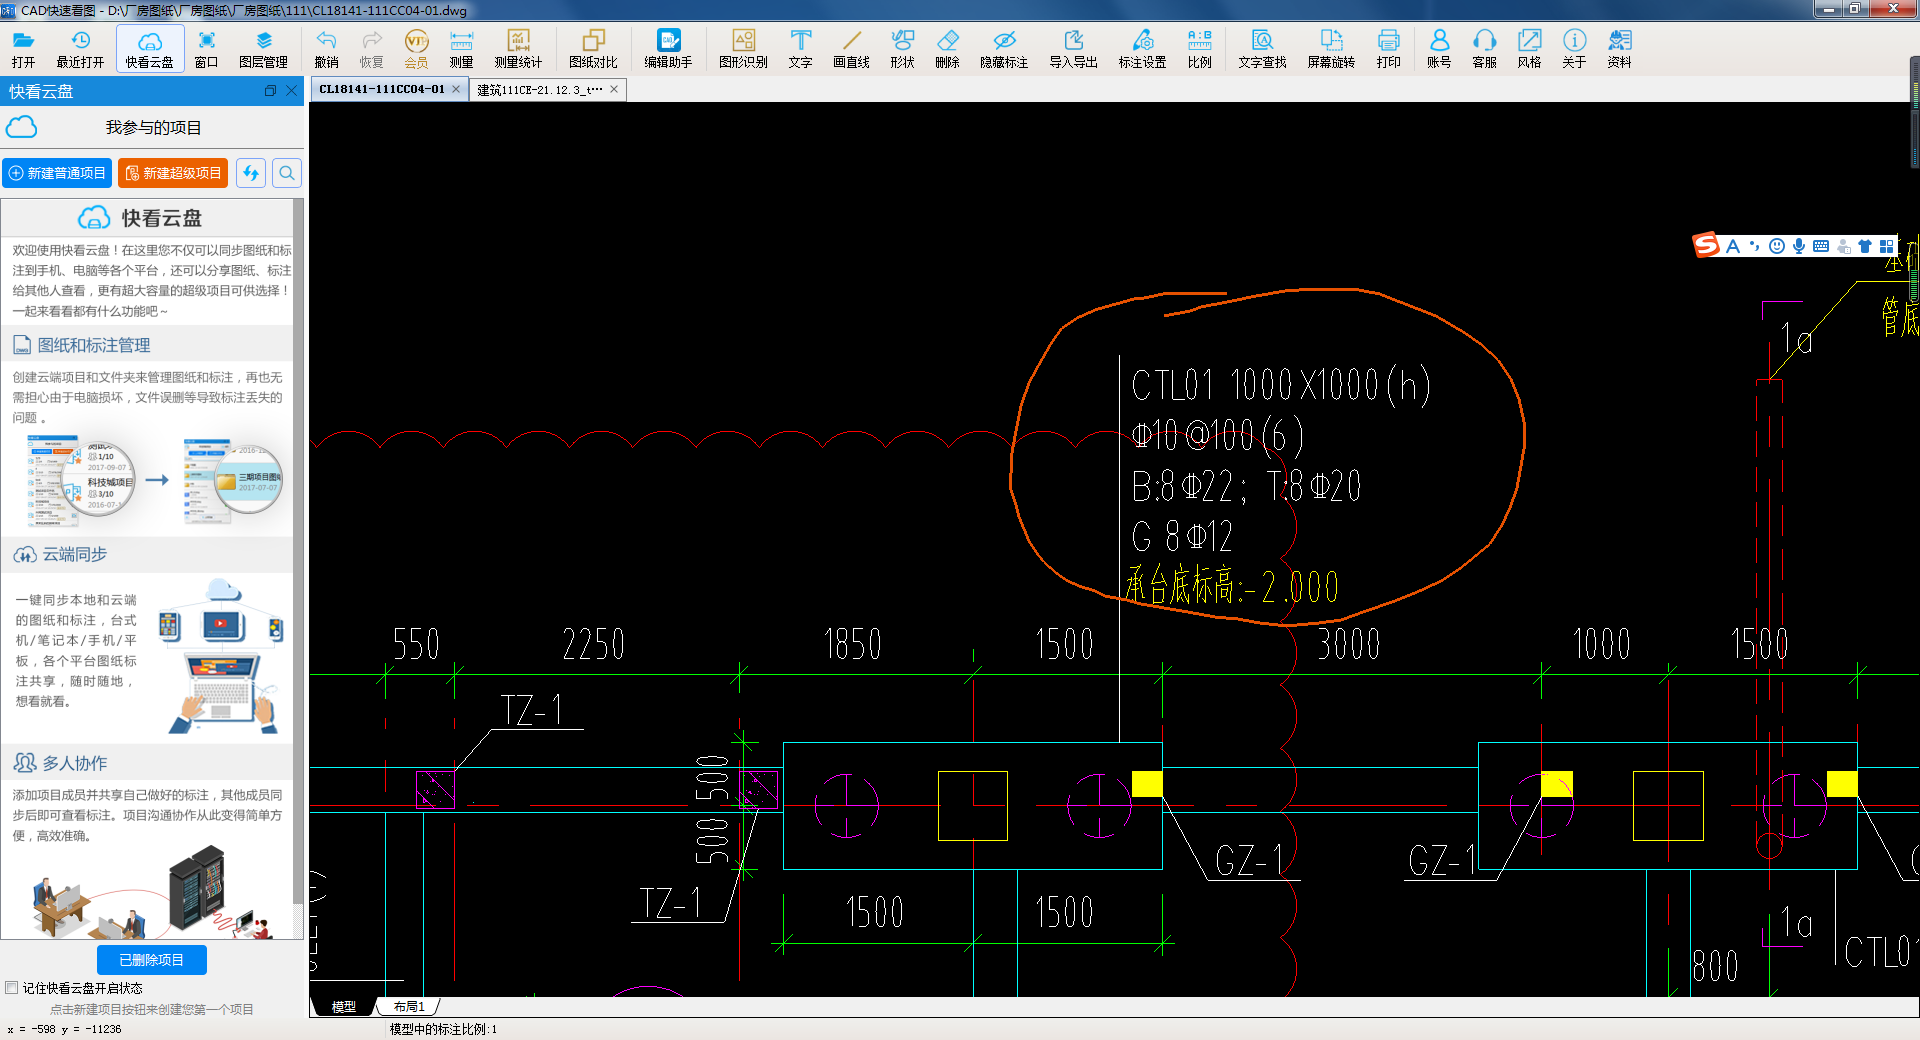This screenshot has height=1040, width=1920.
Task: Click the cloud sync refresh button
Action: (251, 173)
